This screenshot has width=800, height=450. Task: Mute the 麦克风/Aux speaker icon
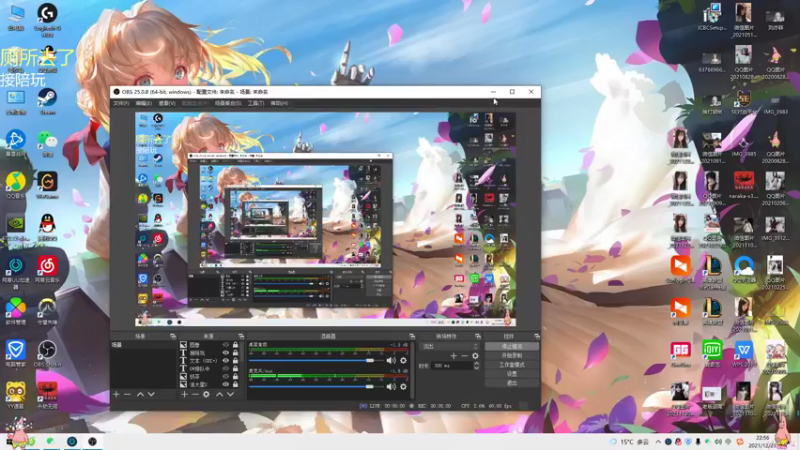click(391, 387)
